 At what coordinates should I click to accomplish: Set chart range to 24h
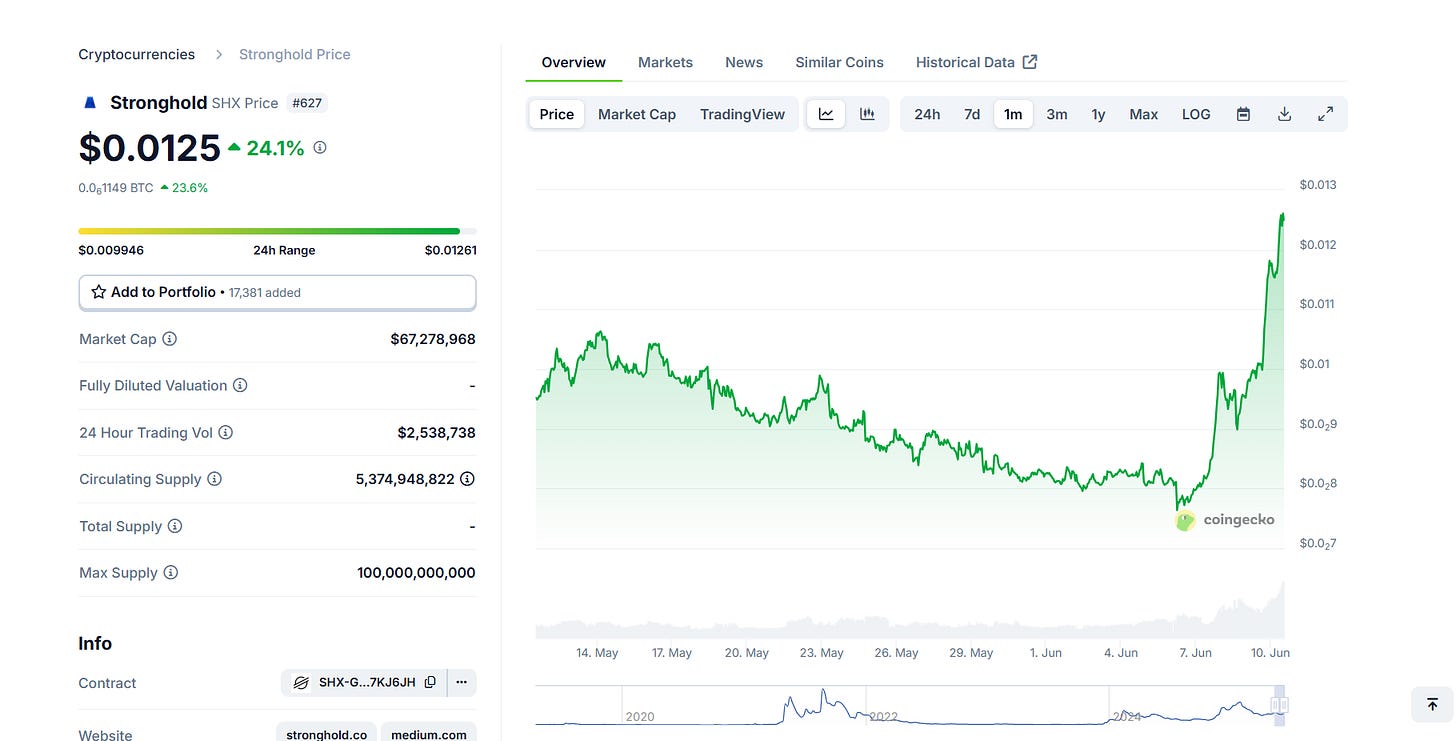[927, 114]
